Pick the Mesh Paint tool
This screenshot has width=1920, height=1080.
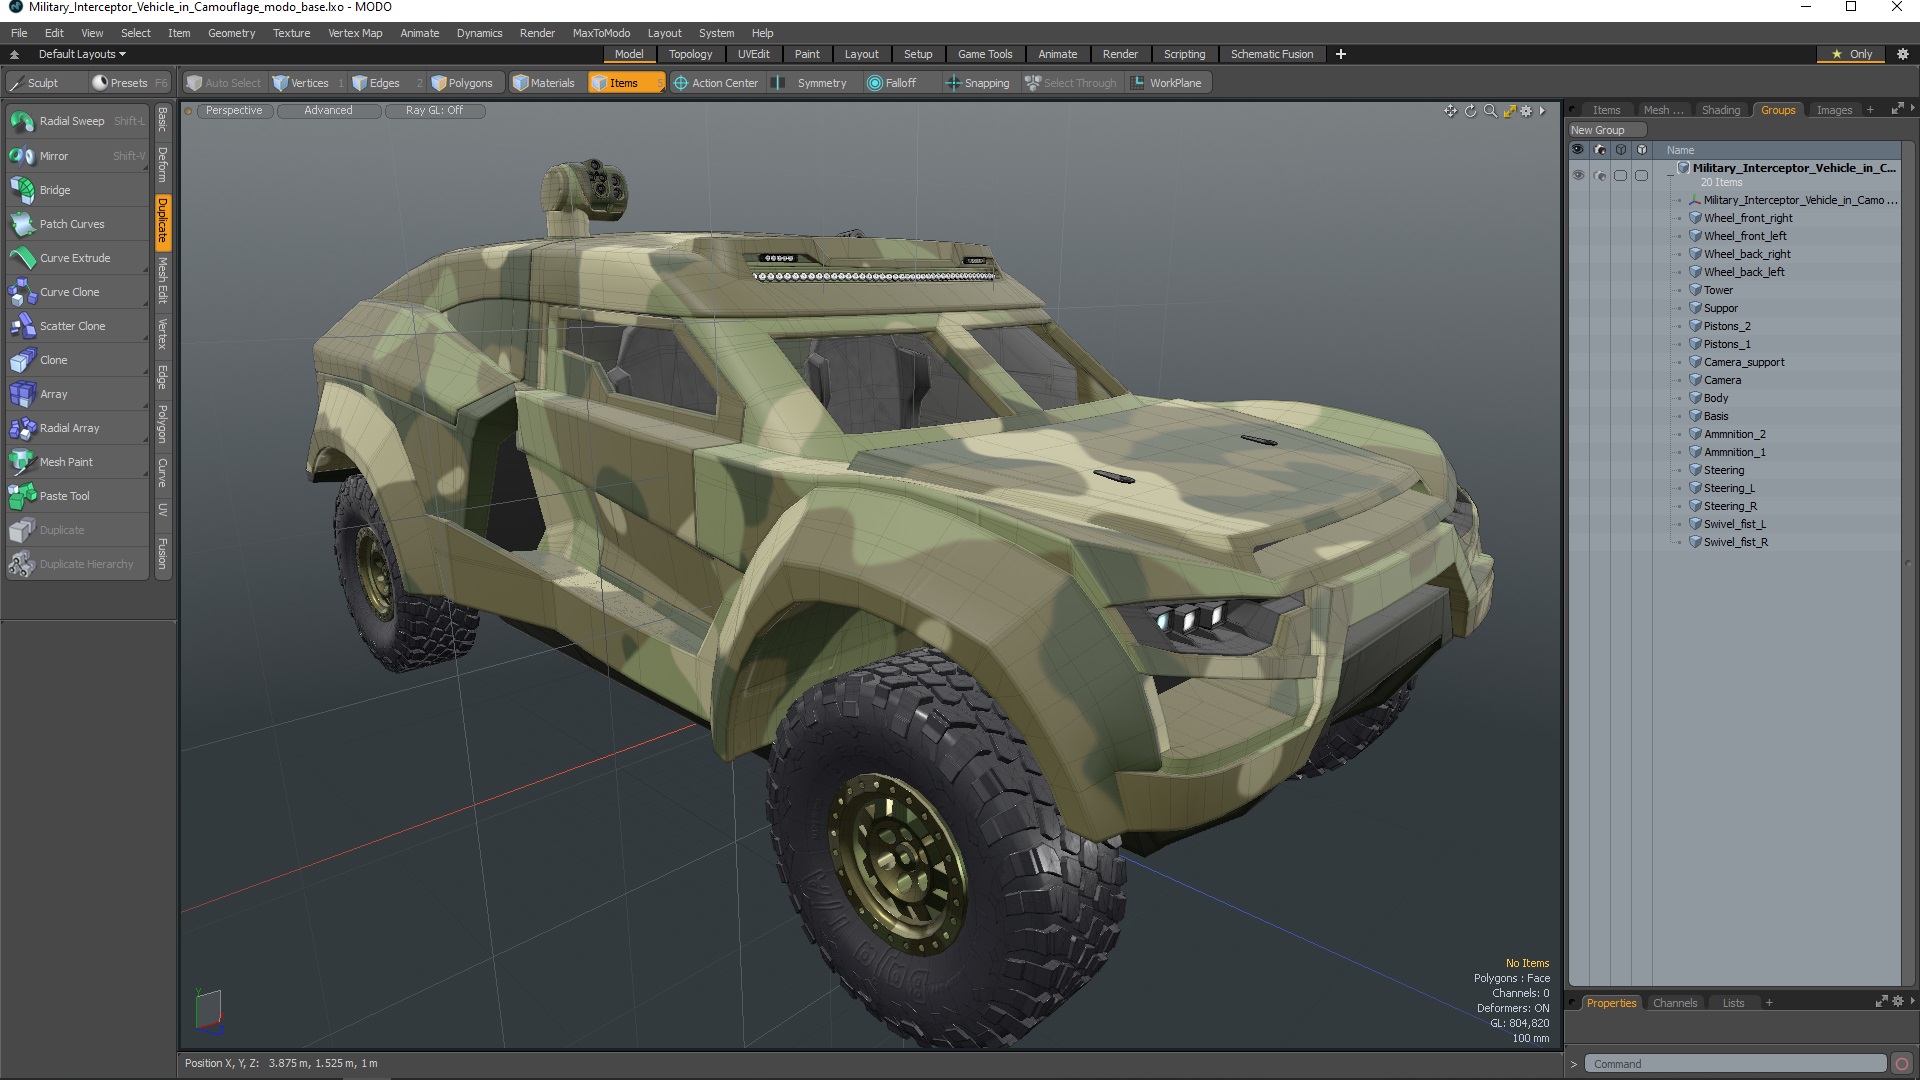pos(66,462)
